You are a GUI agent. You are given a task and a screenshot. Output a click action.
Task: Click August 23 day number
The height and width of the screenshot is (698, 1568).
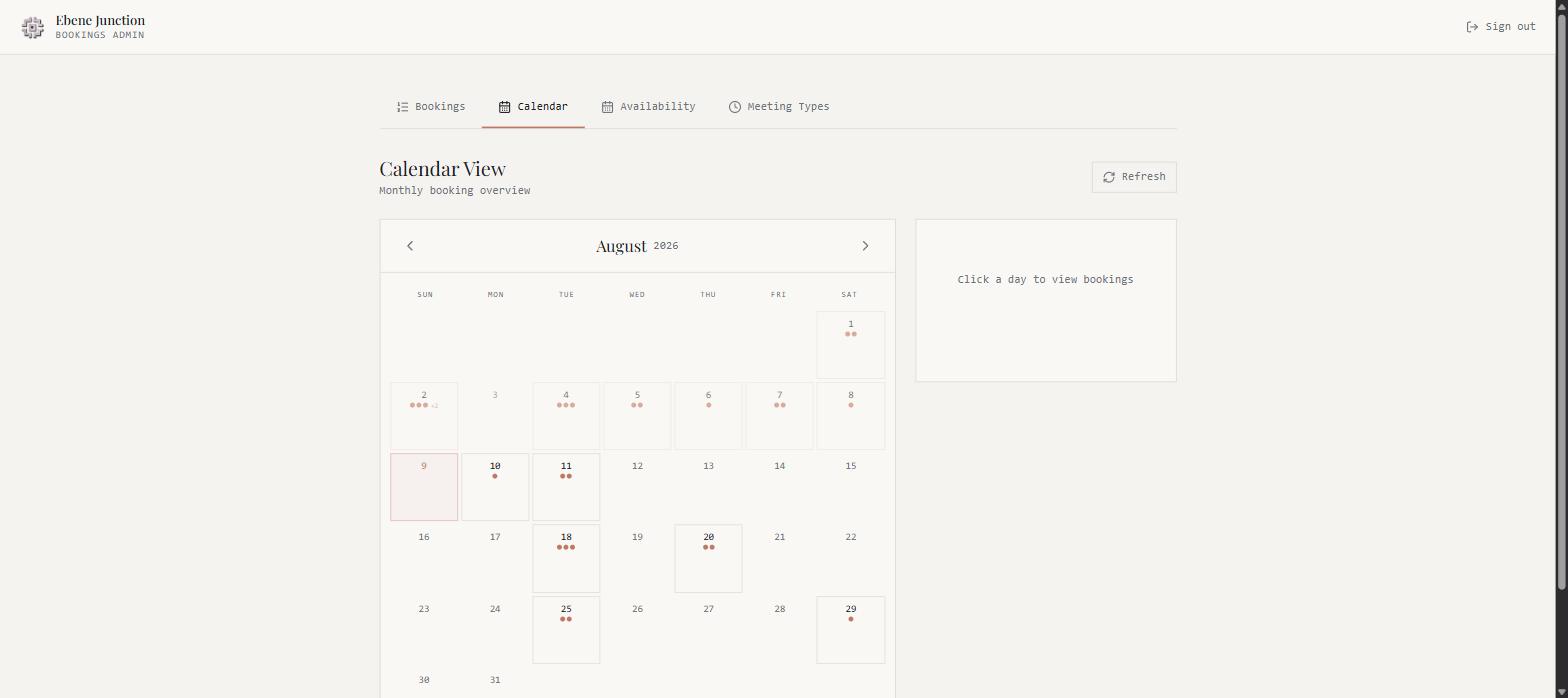424,609
